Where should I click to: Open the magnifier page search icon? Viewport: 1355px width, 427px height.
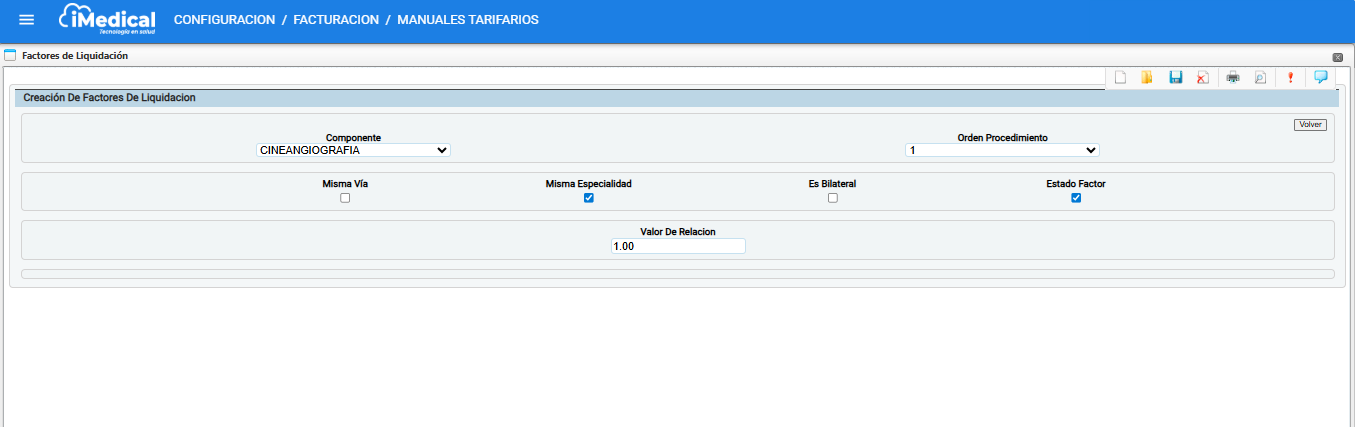[x=1260, y=78]
